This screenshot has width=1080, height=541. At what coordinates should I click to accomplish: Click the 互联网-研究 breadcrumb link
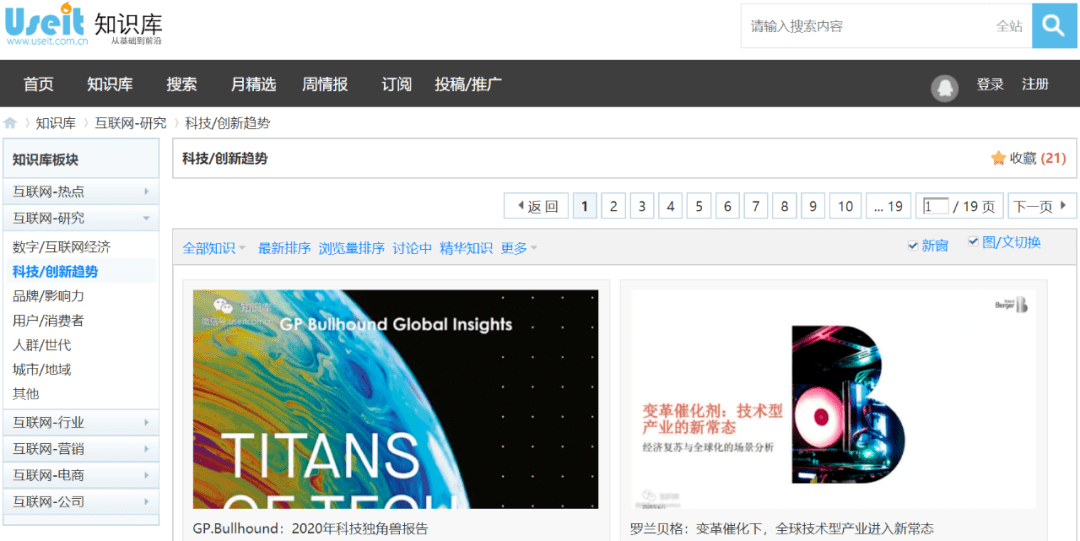click(x=130, y=123)
